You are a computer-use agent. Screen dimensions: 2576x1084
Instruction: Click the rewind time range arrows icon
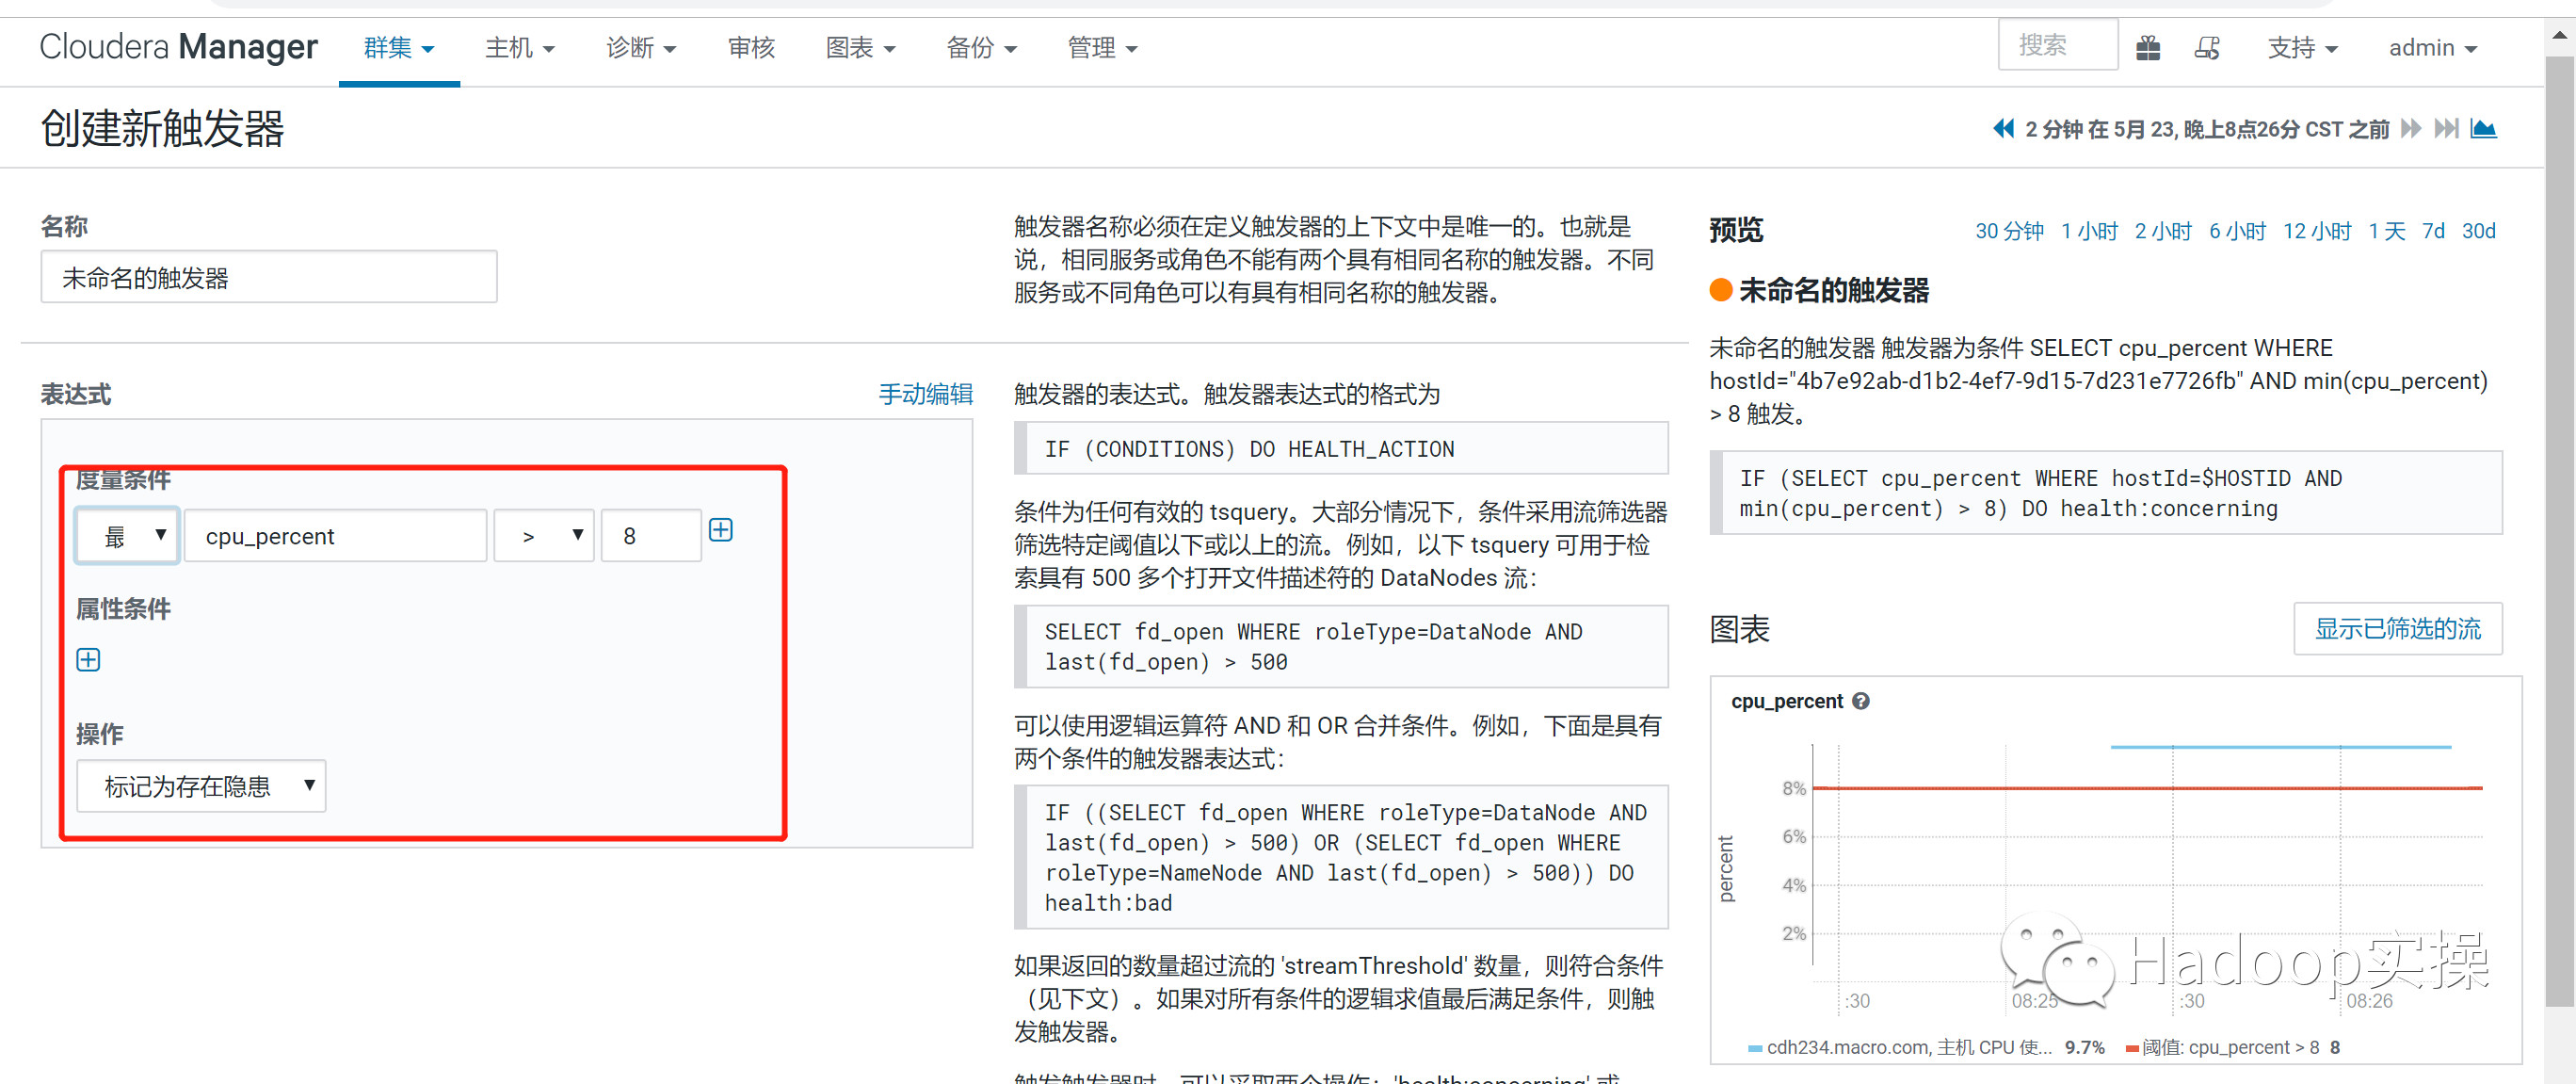[x=2003, y=128]
